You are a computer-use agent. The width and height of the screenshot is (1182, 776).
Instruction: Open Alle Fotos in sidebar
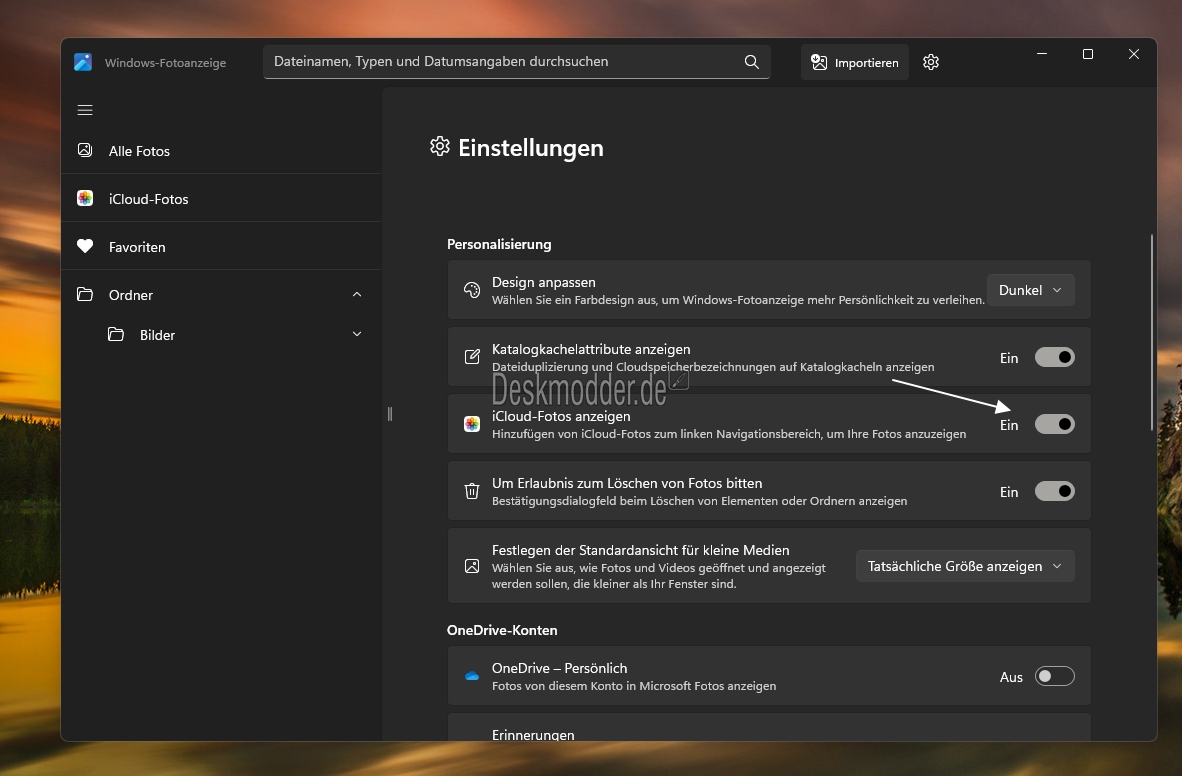(x=139, y=151)
